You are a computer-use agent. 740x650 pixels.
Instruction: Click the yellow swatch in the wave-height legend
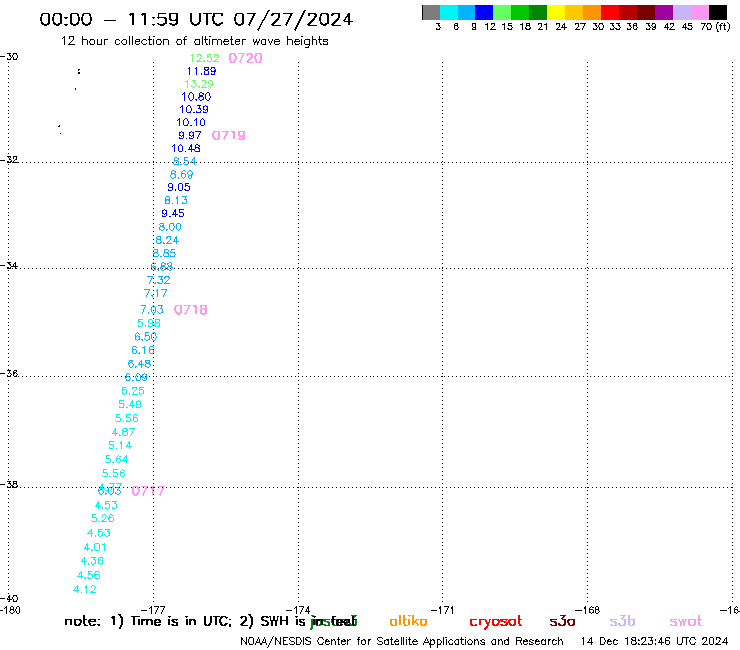[x=556, y=12]
